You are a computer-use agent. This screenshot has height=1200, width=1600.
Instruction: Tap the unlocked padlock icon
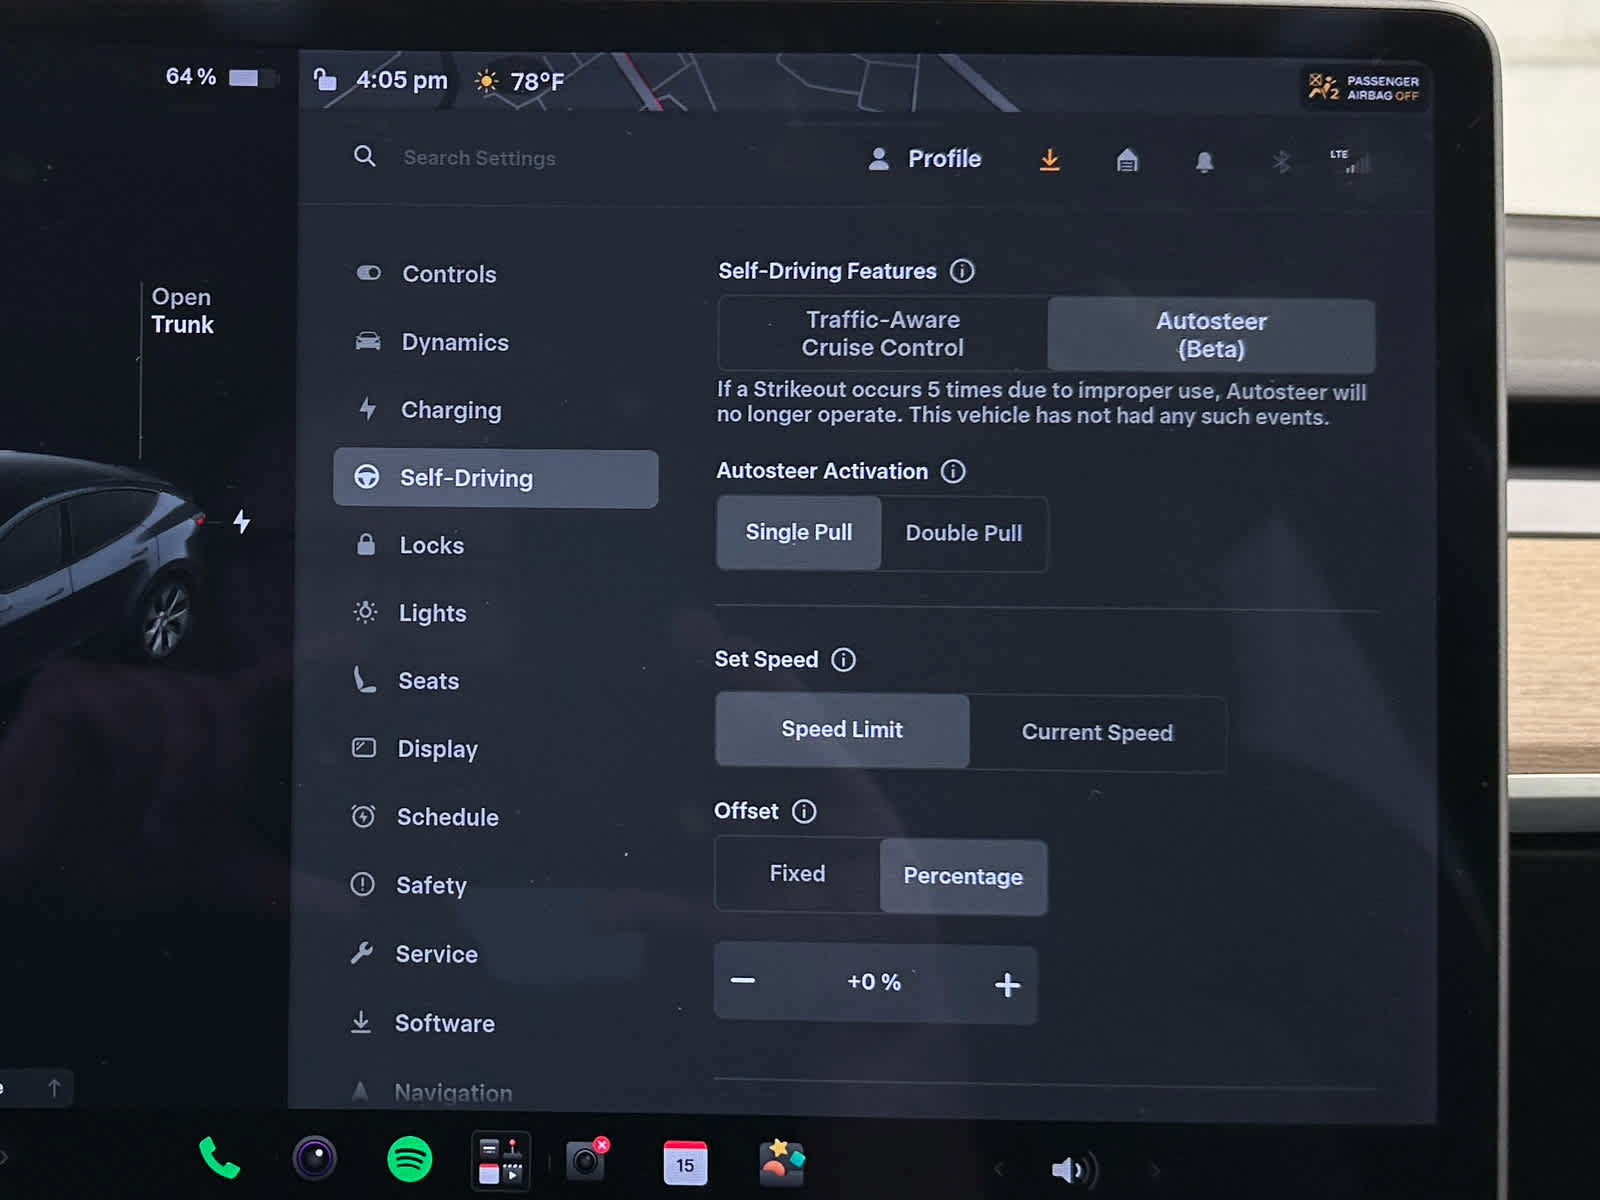click(325, 79)
